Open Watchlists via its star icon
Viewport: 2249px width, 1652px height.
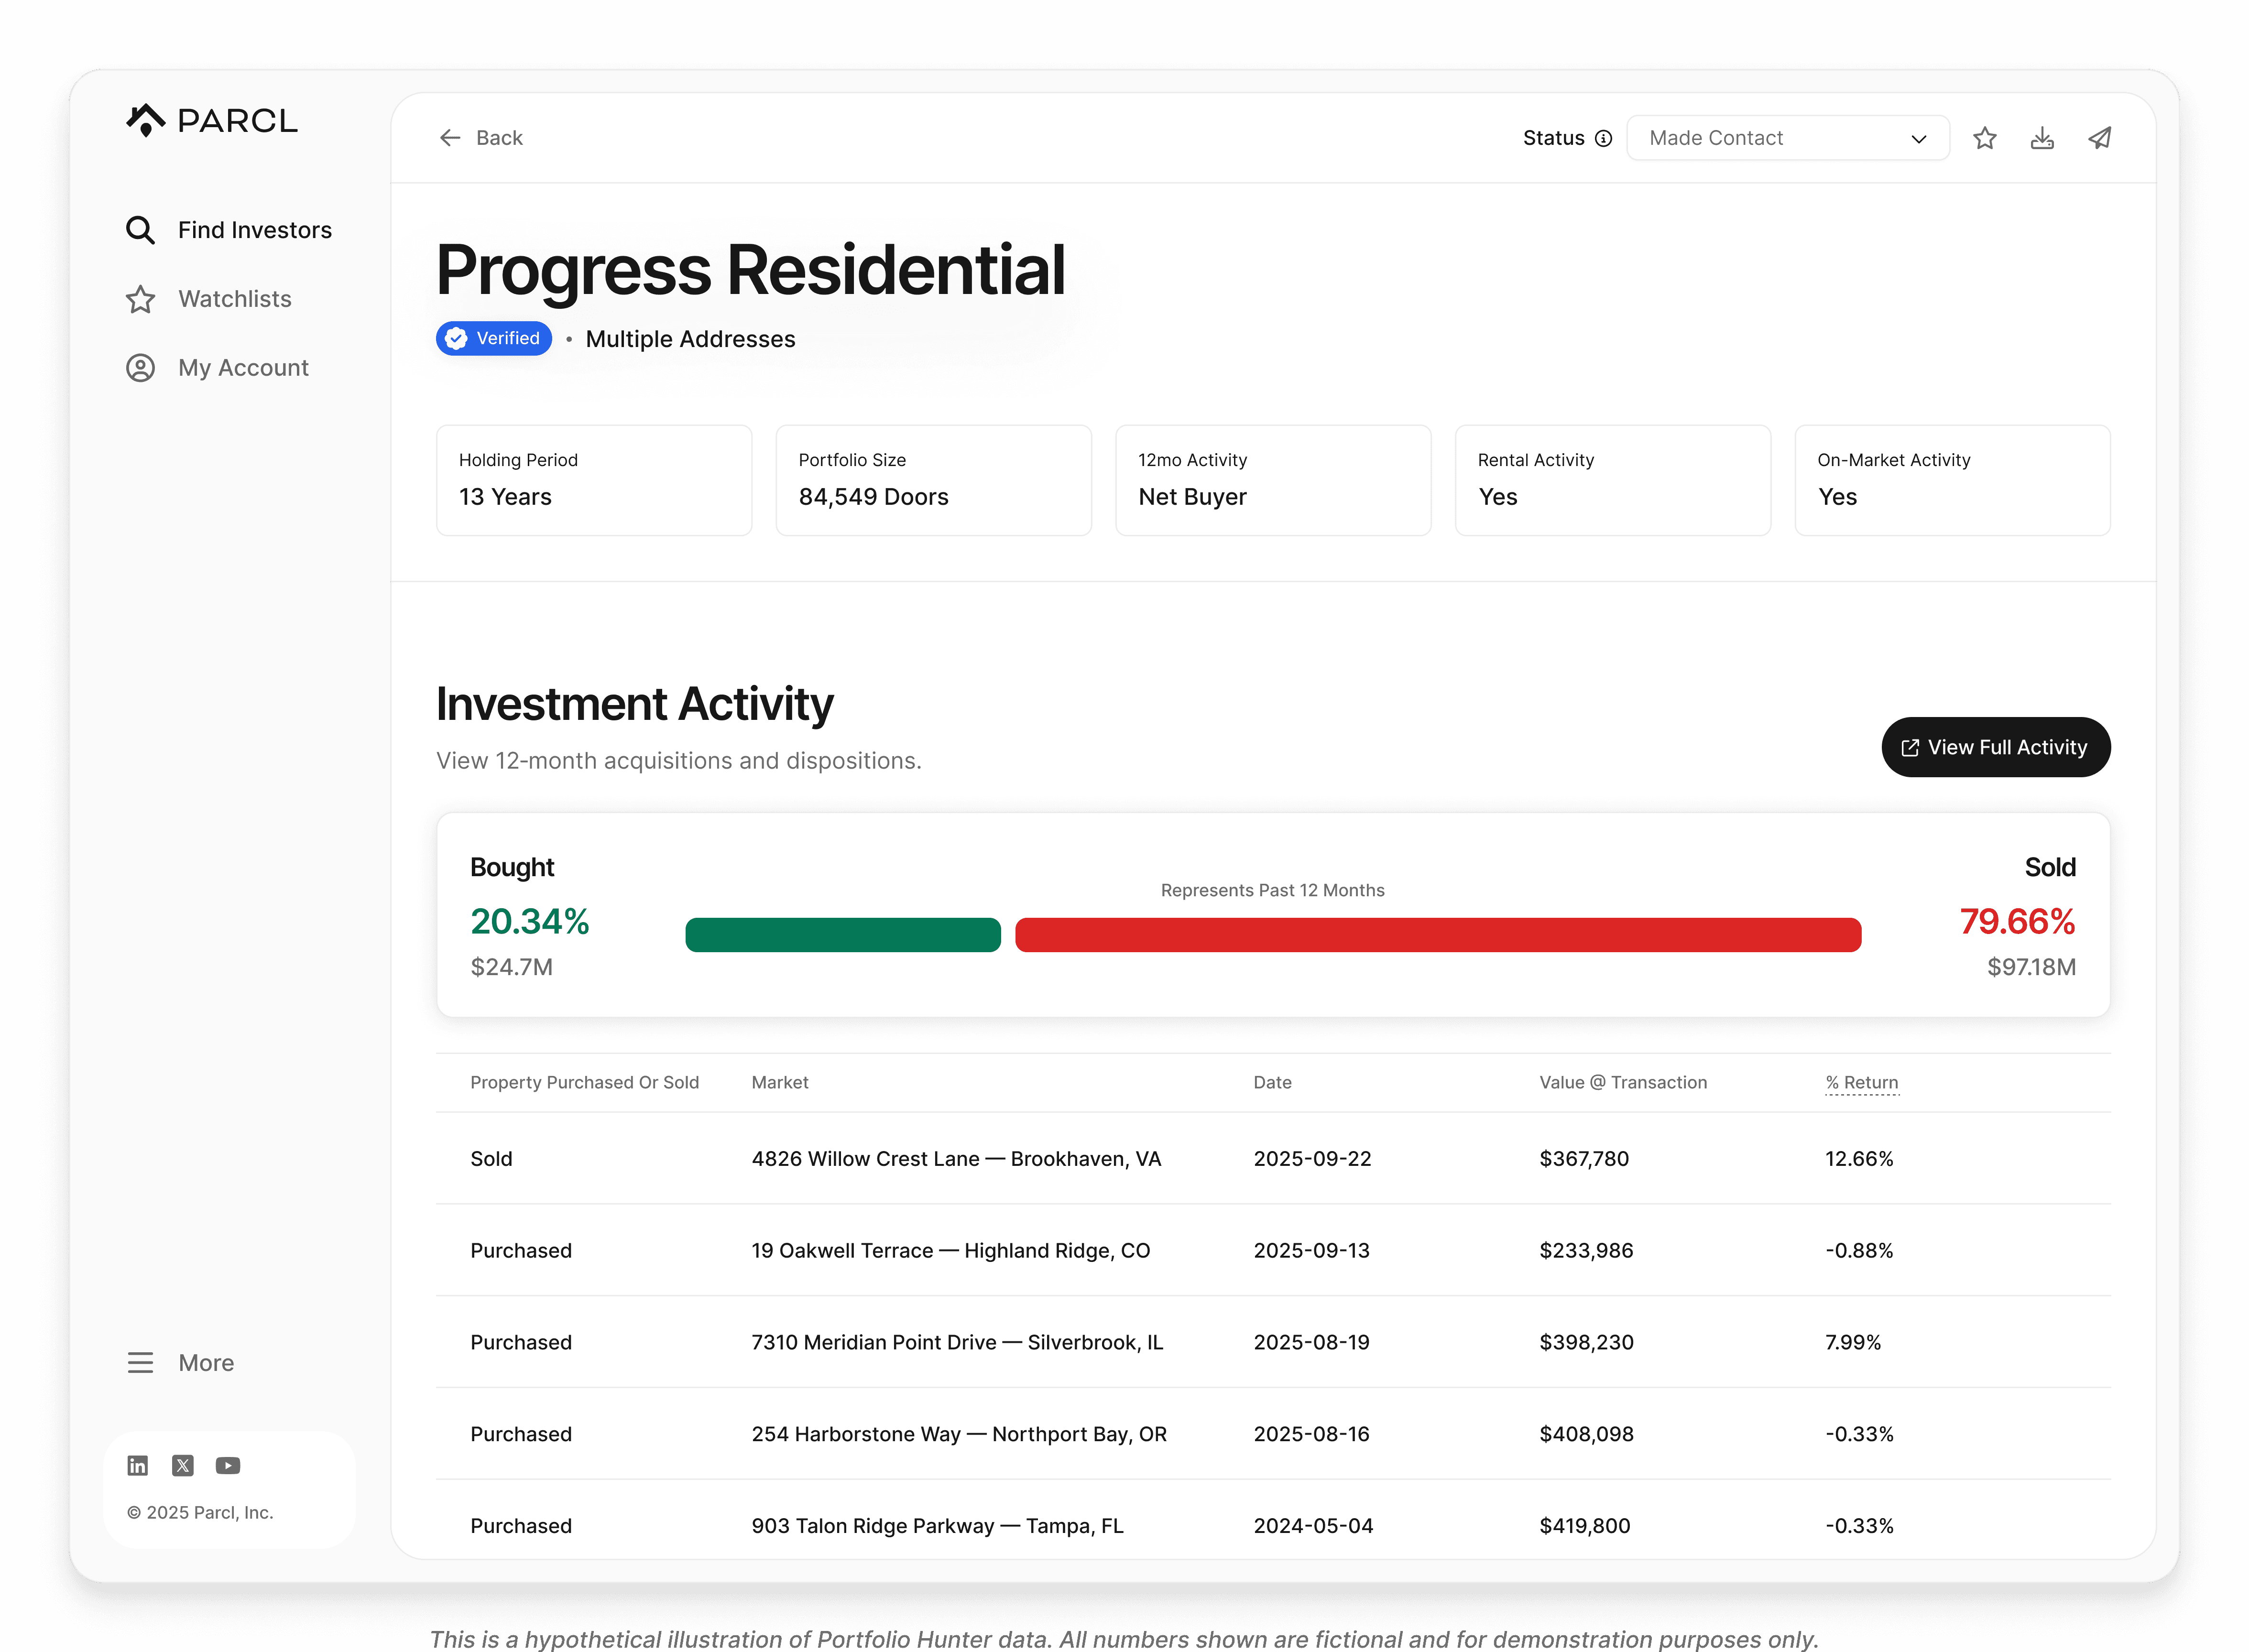[140, 299]
